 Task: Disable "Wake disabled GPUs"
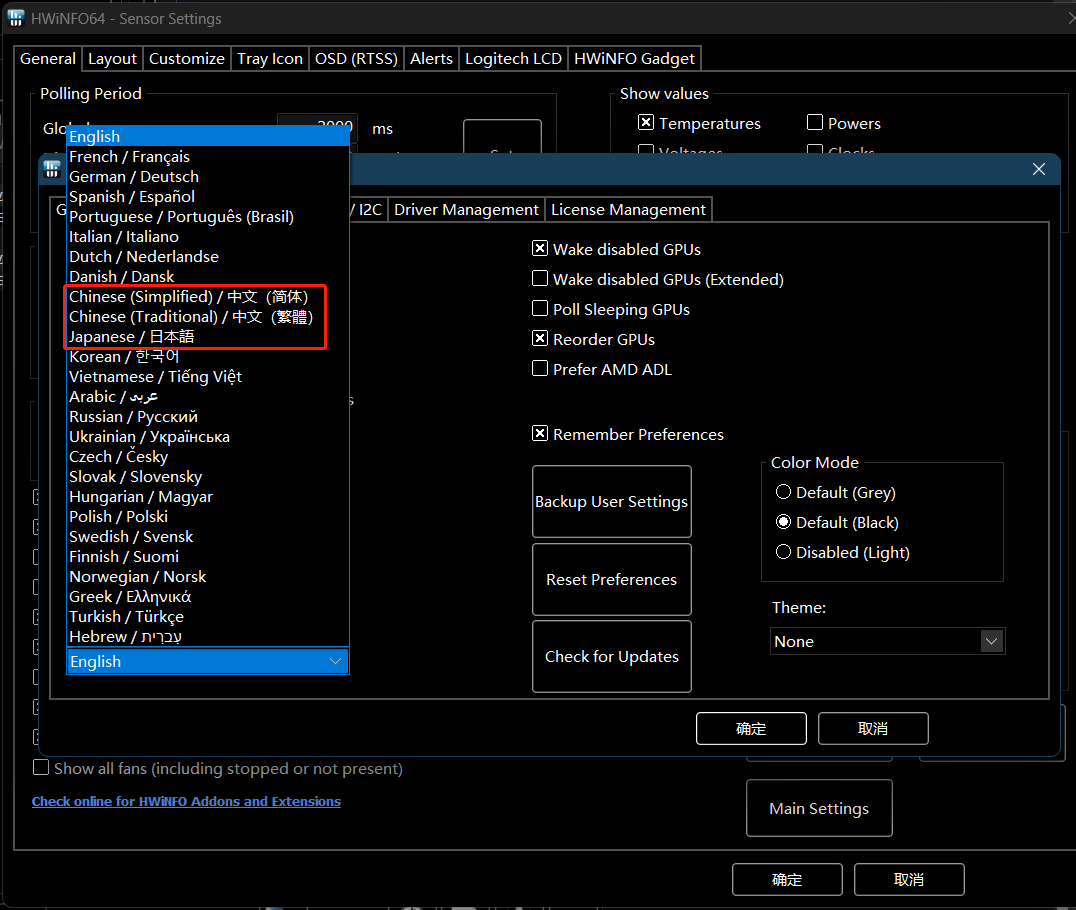coord(539,248)
